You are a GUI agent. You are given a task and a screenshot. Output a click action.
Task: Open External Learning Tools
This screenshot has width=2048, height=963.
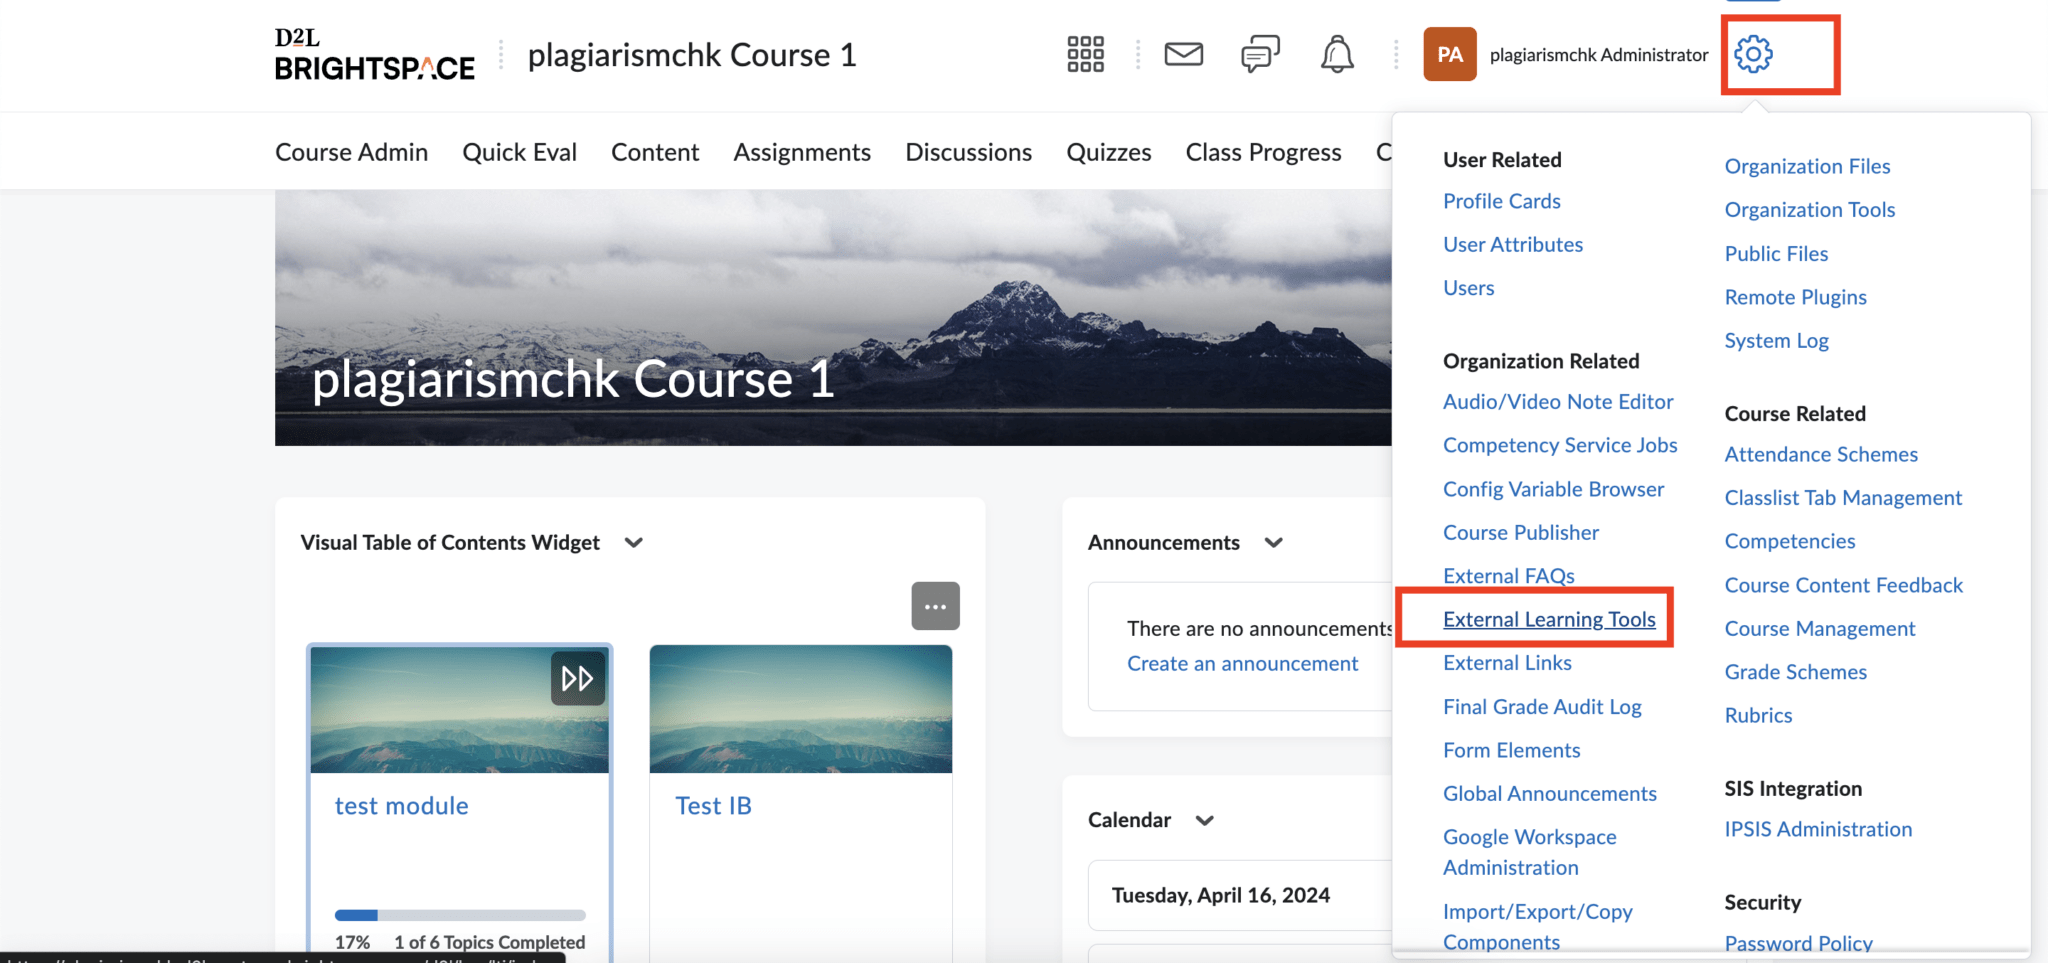click(1548, 619)
